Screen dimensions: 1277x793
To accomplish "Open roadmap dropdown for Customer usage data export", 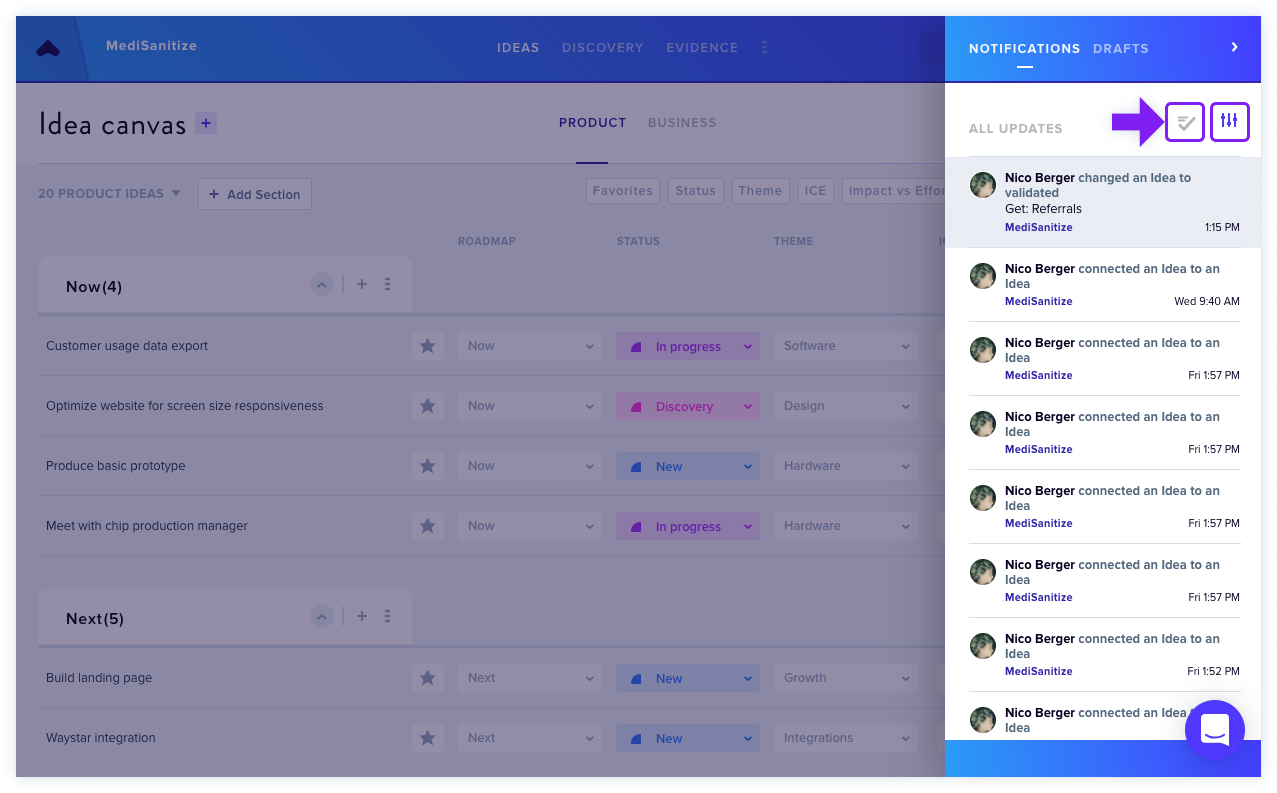I will click(530, 346).
